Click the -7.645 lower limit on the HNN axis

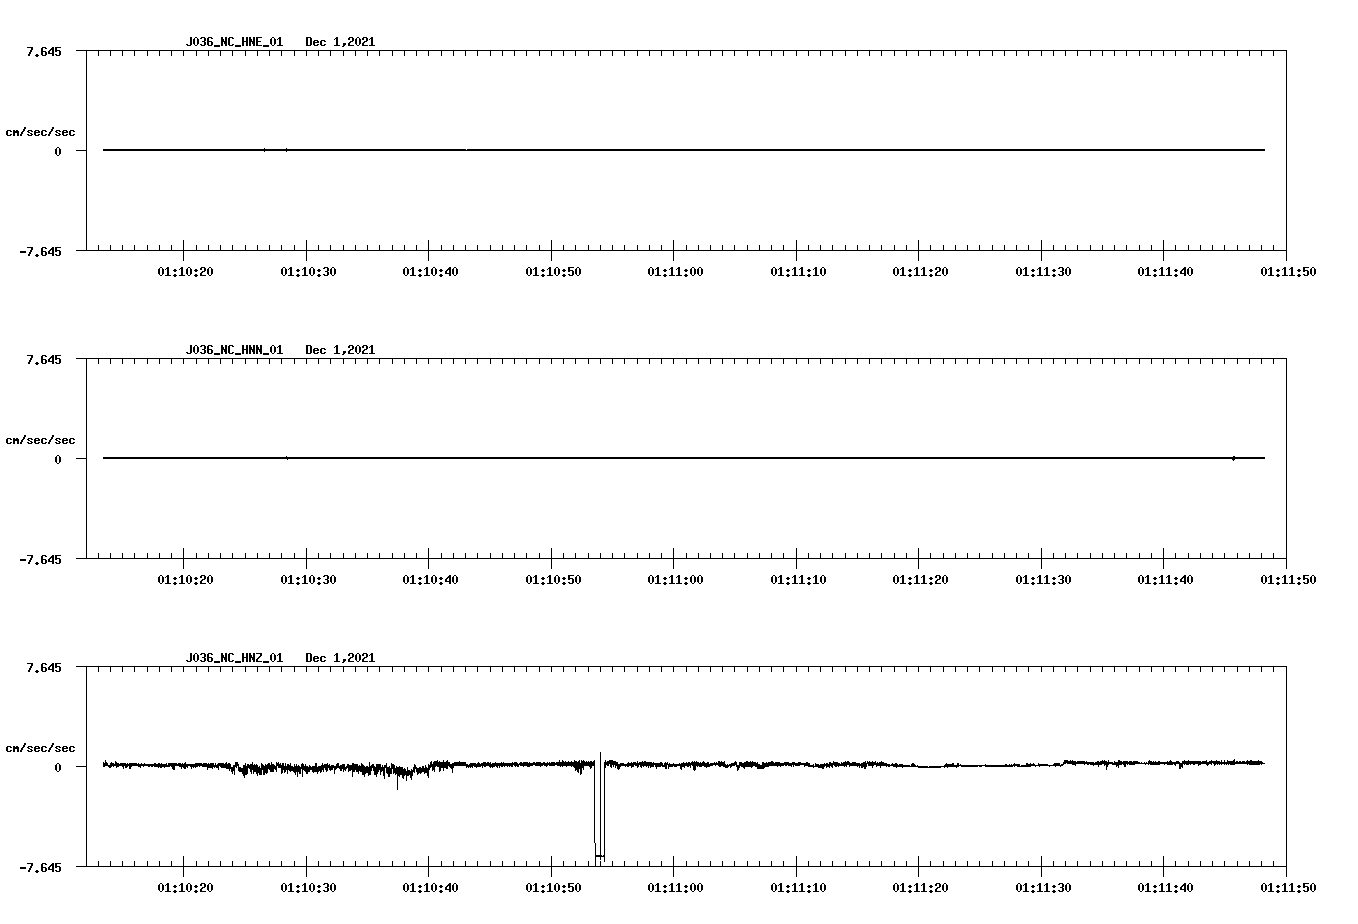point(40,559)
